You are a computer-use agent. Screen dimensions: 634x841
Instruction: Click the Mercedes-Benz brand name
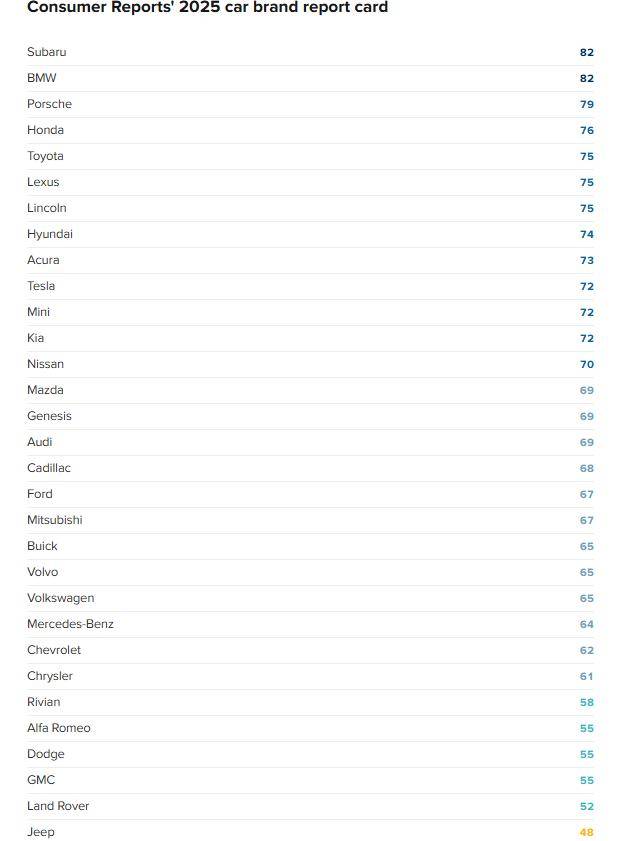pyautogui.click(x=70, y=624)
